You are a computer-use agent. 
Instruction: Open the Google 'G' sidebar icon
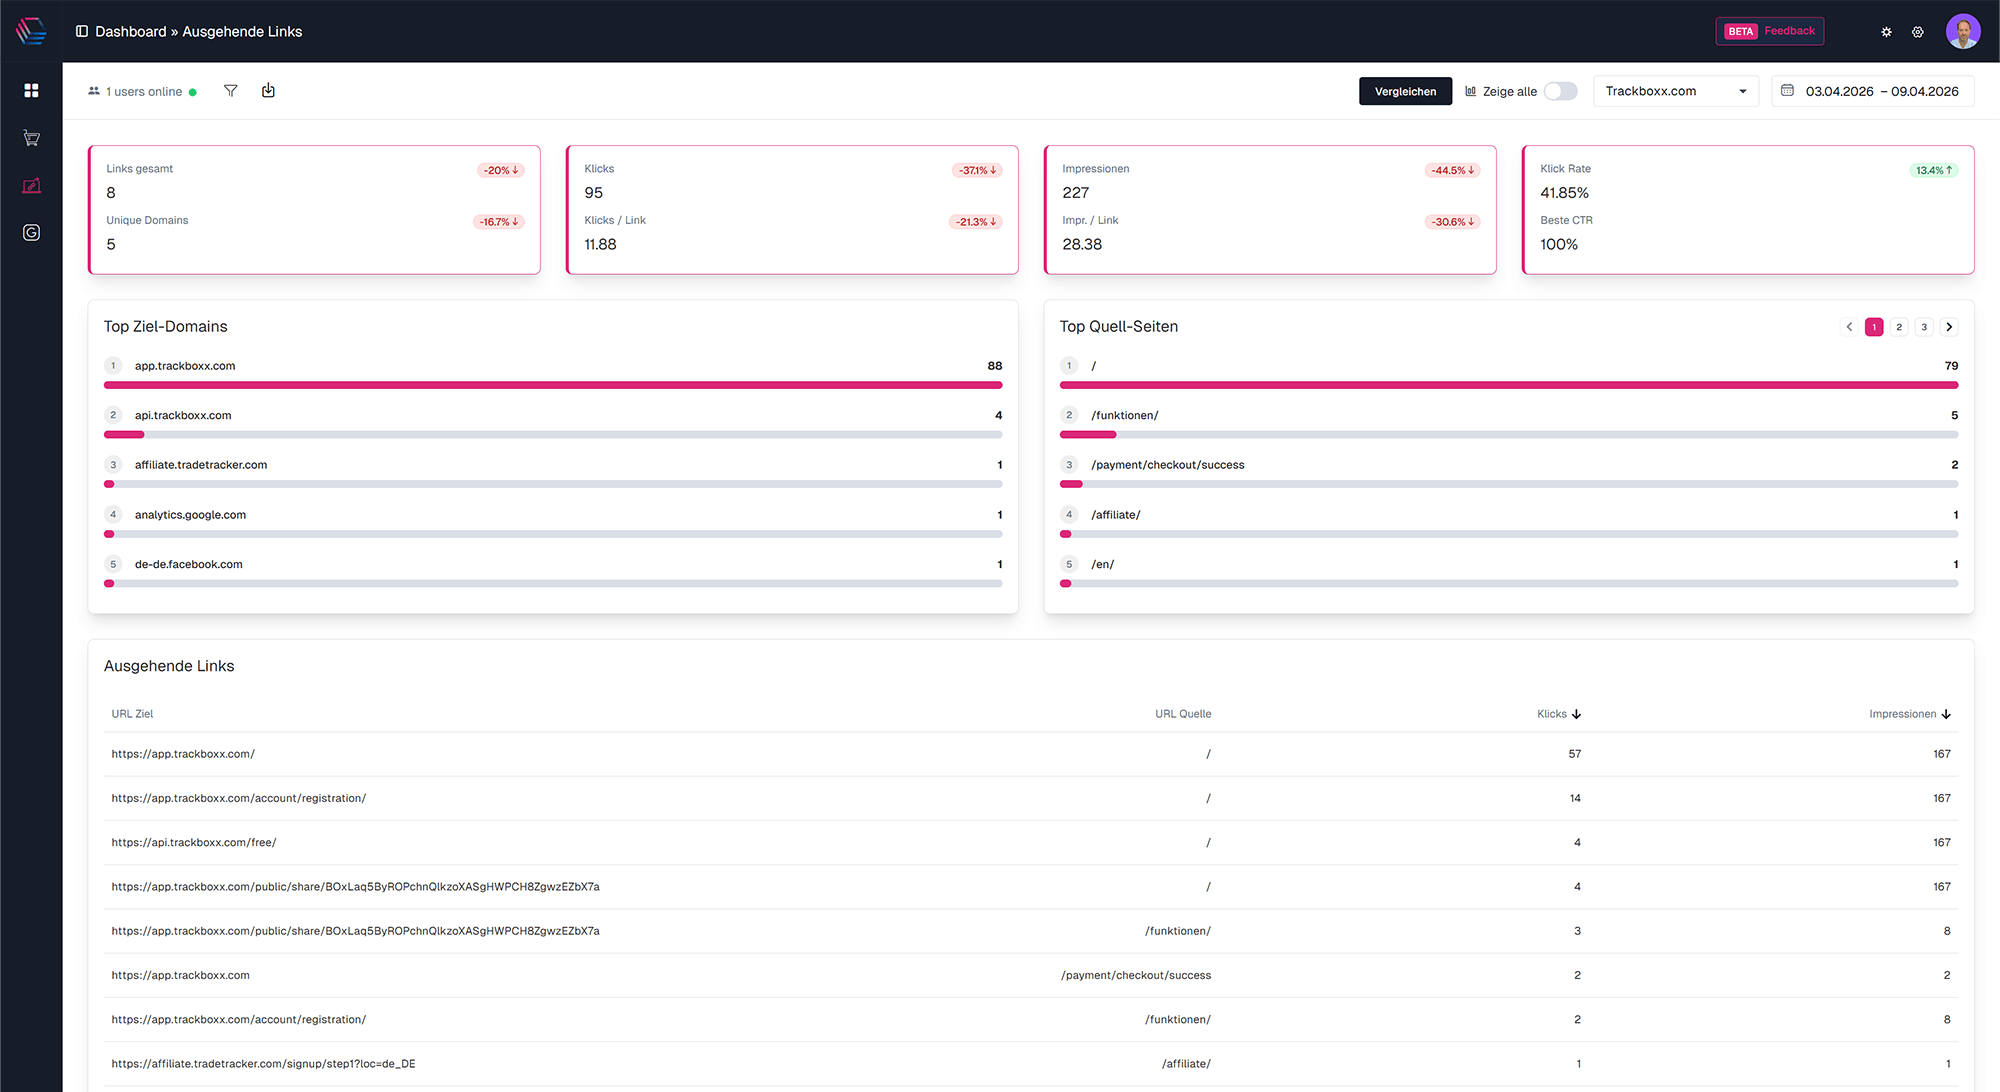coord(31,233)
